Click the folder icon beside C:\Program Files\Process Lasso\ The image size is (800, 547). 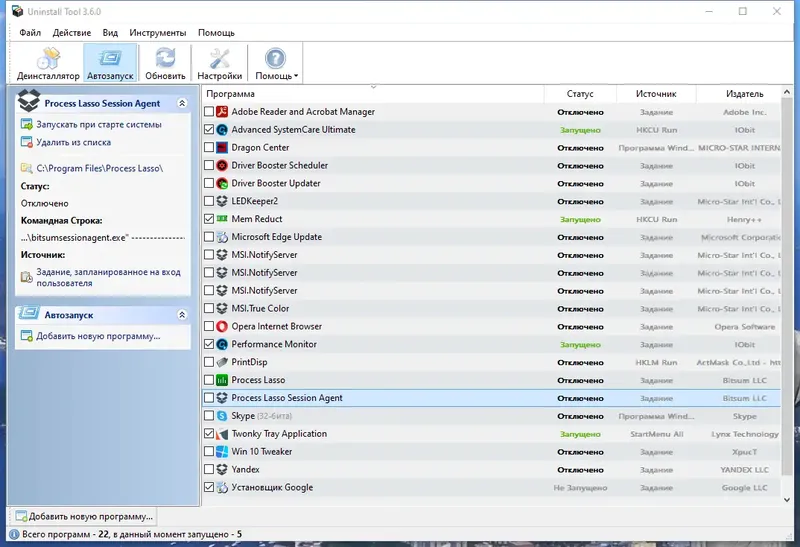click(27, 168)
